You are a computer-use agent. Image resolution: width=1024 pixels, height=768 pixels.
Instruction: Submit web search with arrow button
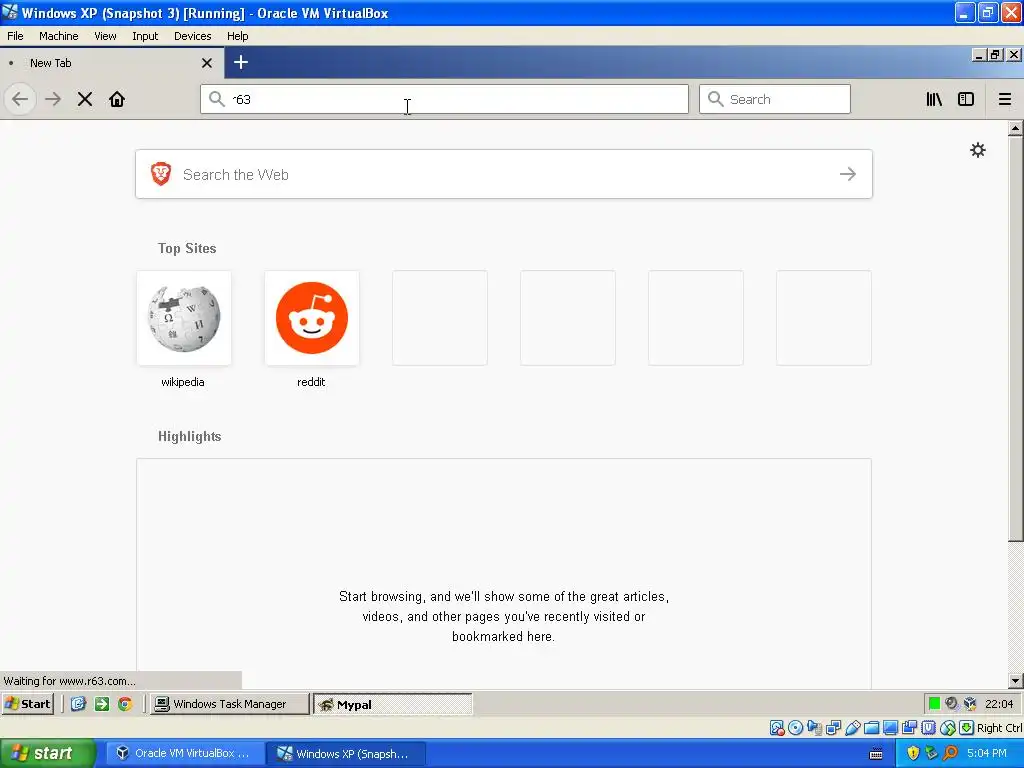tap(848, 174)
